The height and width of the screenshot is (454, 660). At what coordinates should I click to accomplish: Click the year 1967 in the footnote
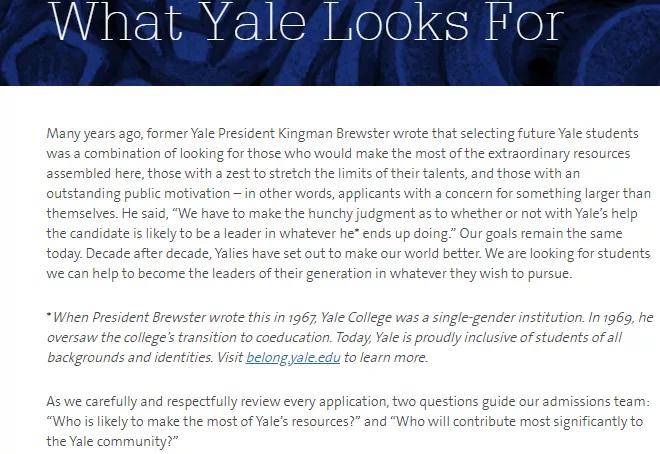click(305, 317)
